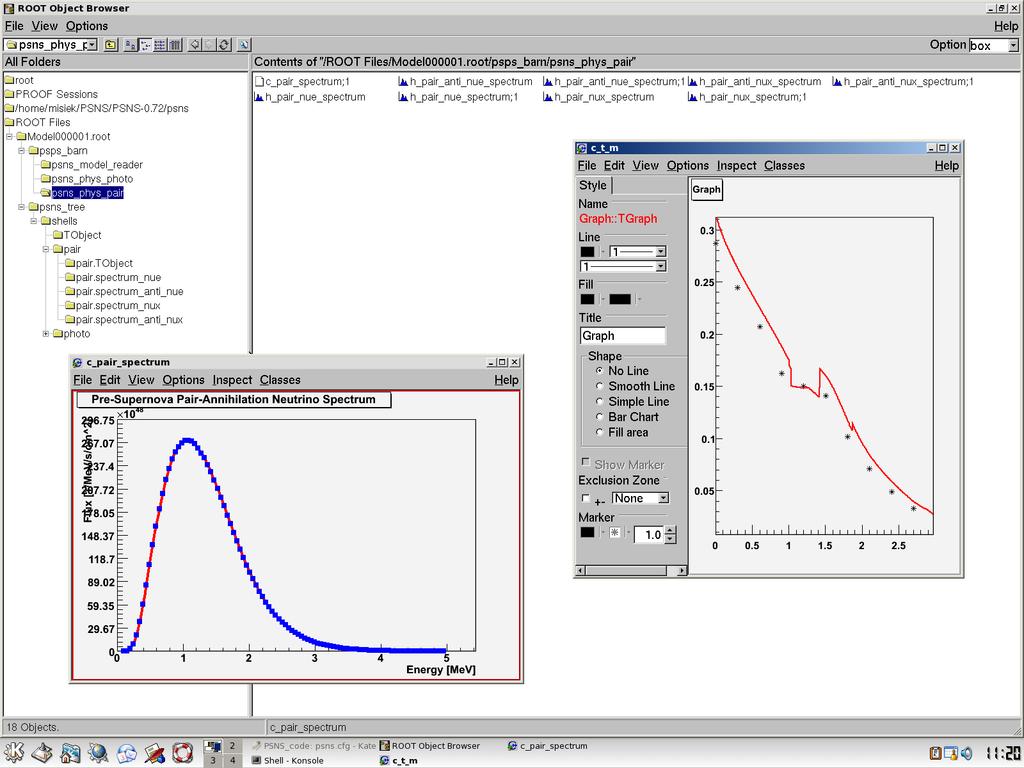The height and width of the screenshot is (768, 1024).
Task: Click the Title text field containing Graph
Action: tap(622, 336)
